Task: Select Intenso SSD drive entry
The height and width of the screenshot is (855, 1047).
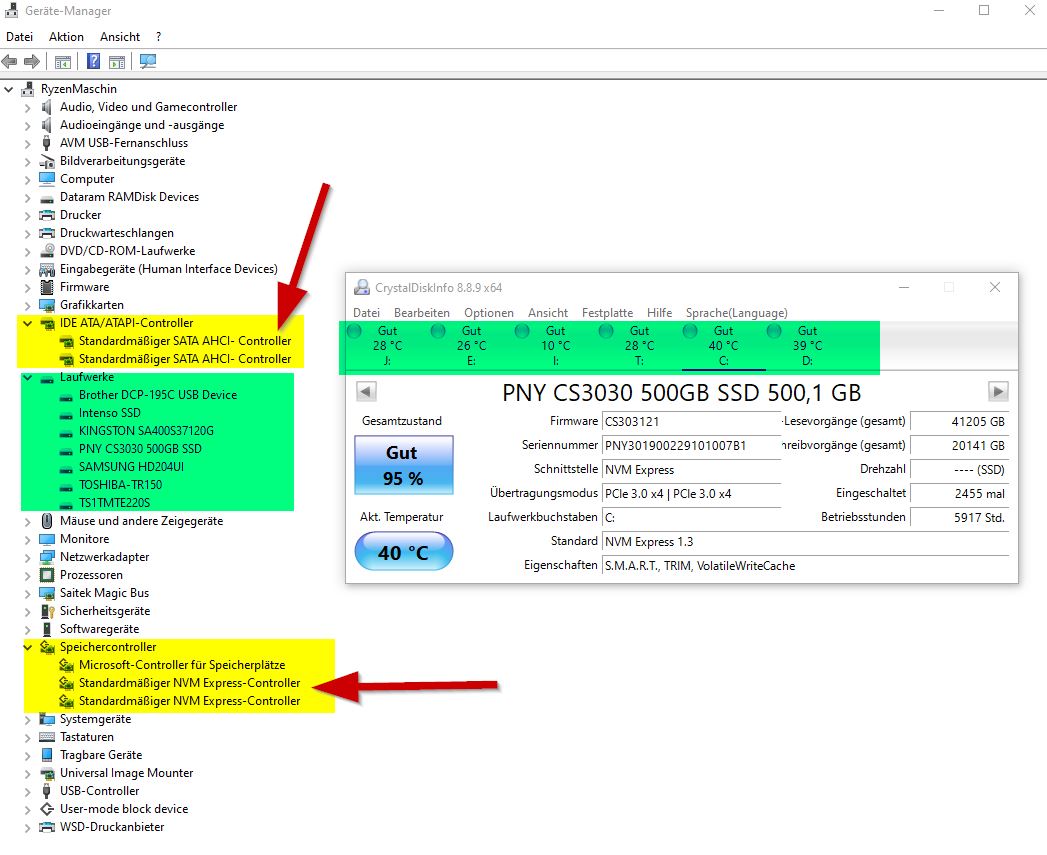Action: pos(110,413)
